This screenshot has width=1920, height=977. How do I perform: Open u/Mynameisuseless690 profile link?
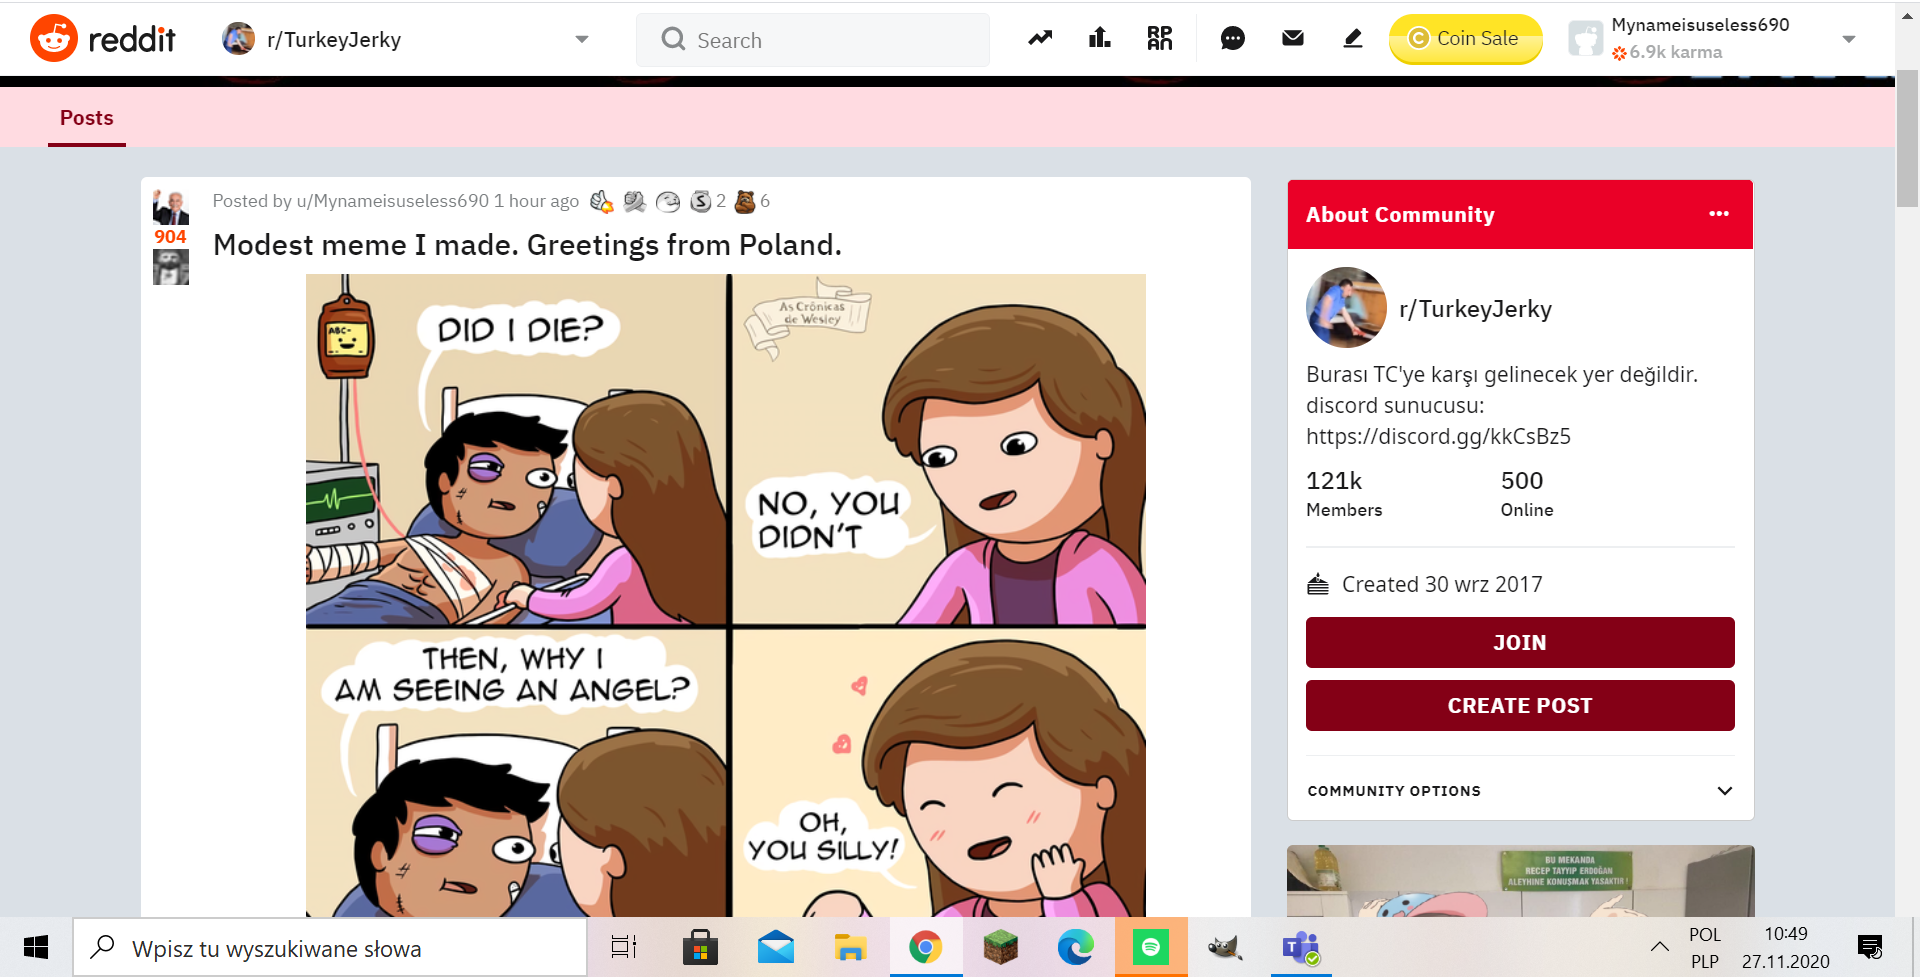[x=393, y=201]
